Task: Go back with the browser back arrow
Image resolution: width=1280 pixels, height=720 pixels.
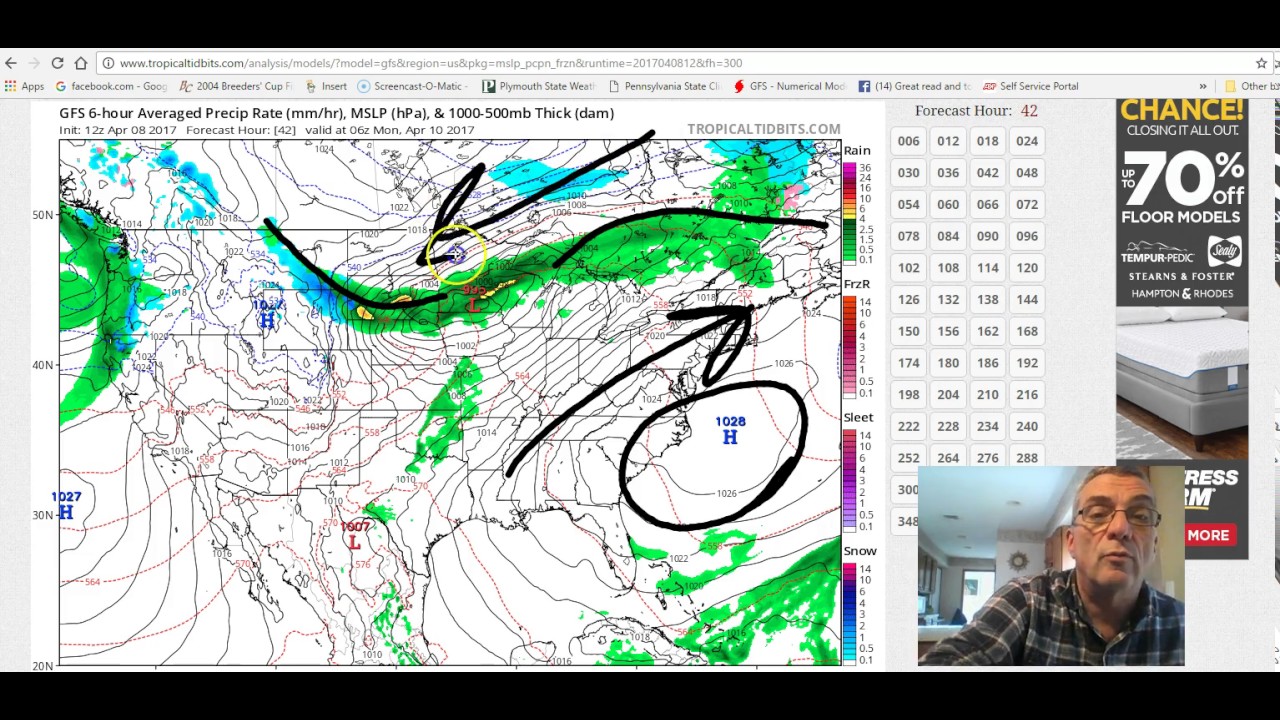Action: pyautogui.click(x=11, y=63)
